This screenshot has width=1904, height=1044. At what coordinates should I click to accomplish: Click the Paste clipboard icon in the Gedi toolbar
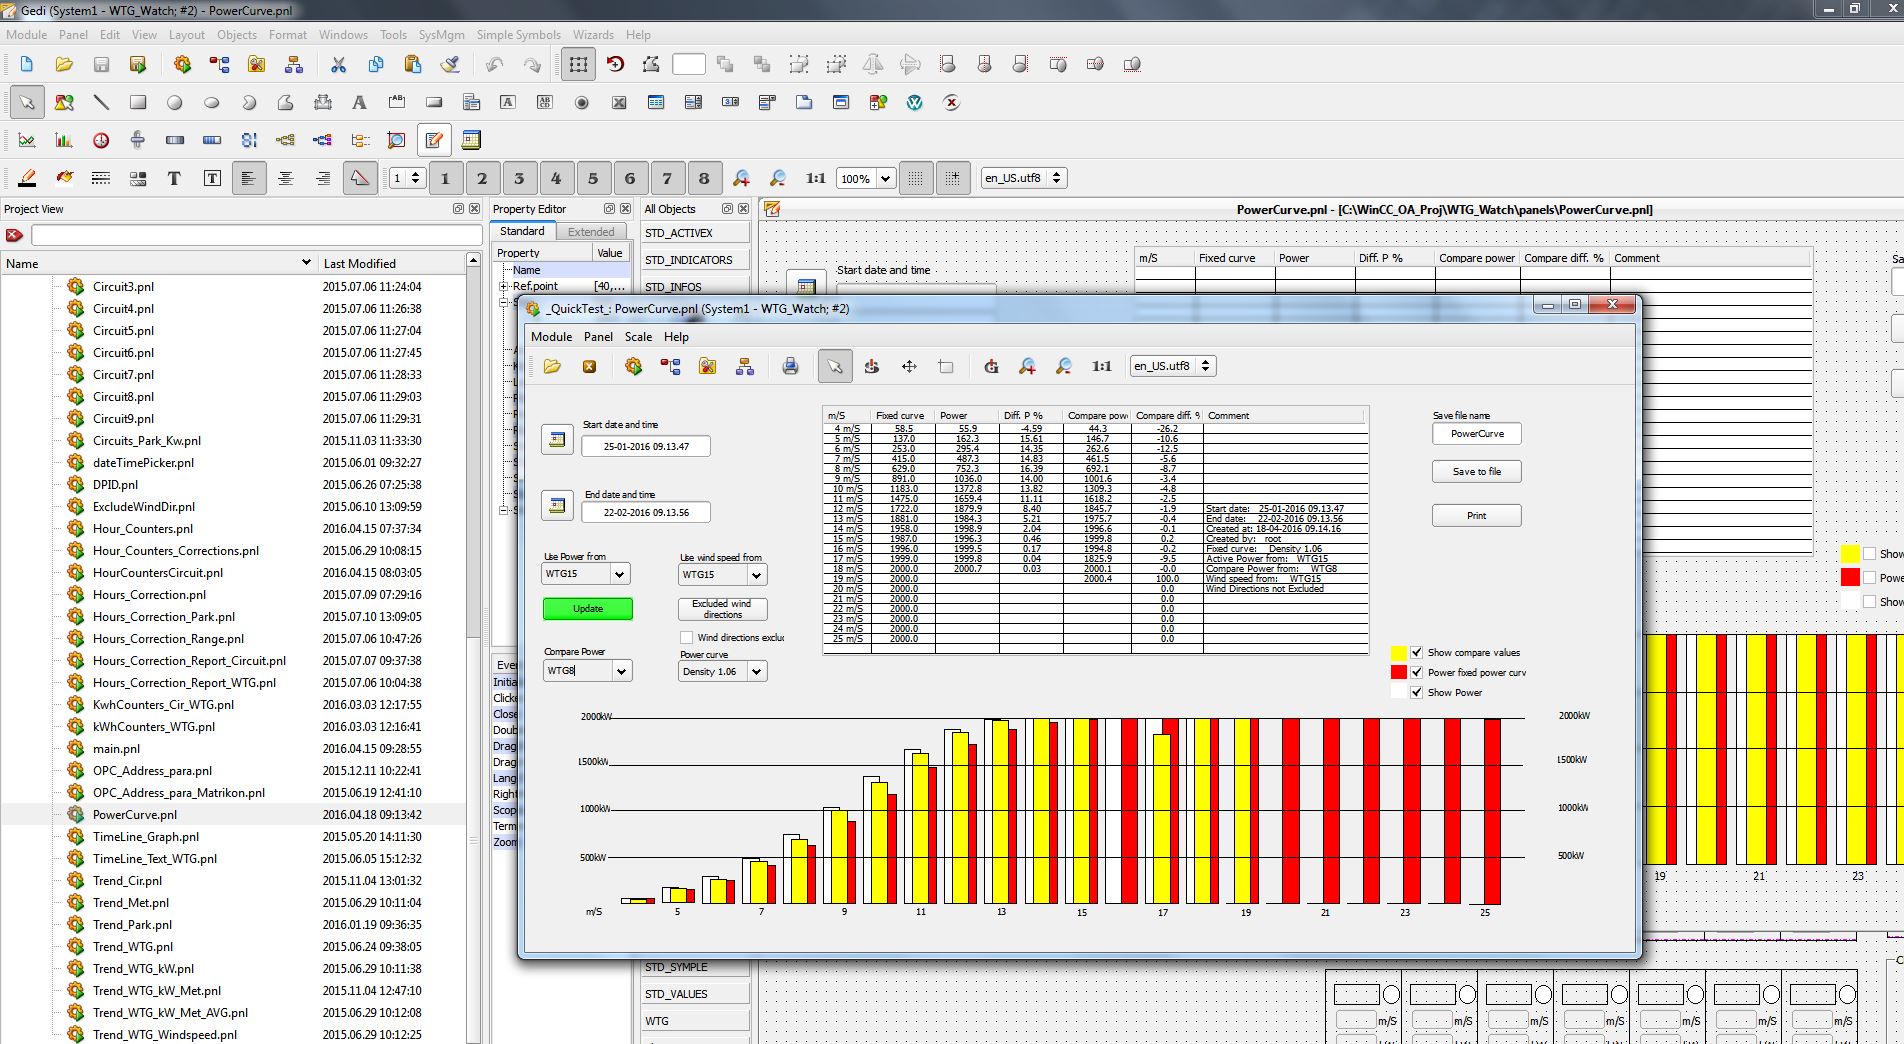pyautogui.click(x=412, y=65)
